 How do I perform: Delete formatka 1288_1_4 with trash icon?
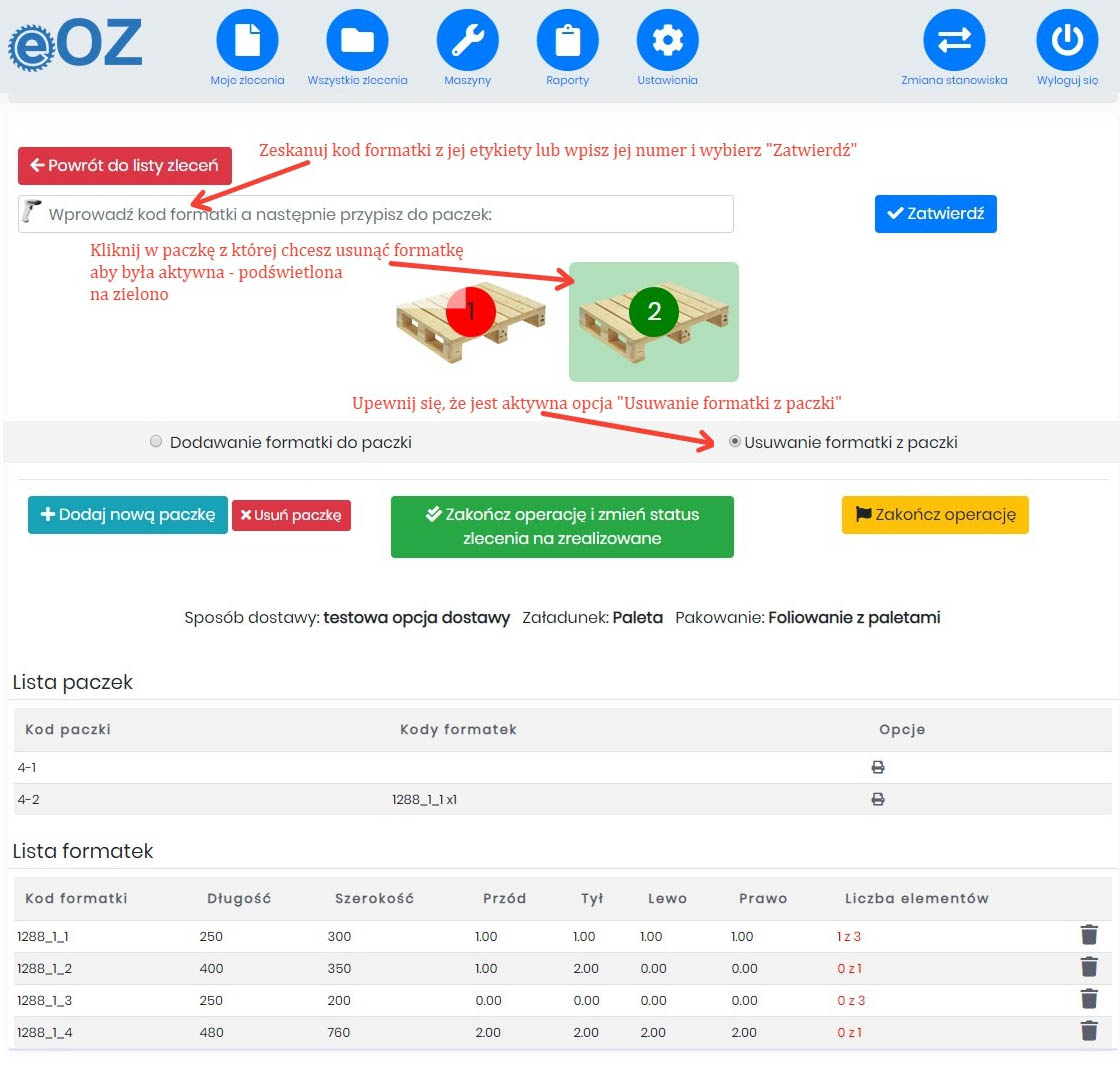1089,1031
